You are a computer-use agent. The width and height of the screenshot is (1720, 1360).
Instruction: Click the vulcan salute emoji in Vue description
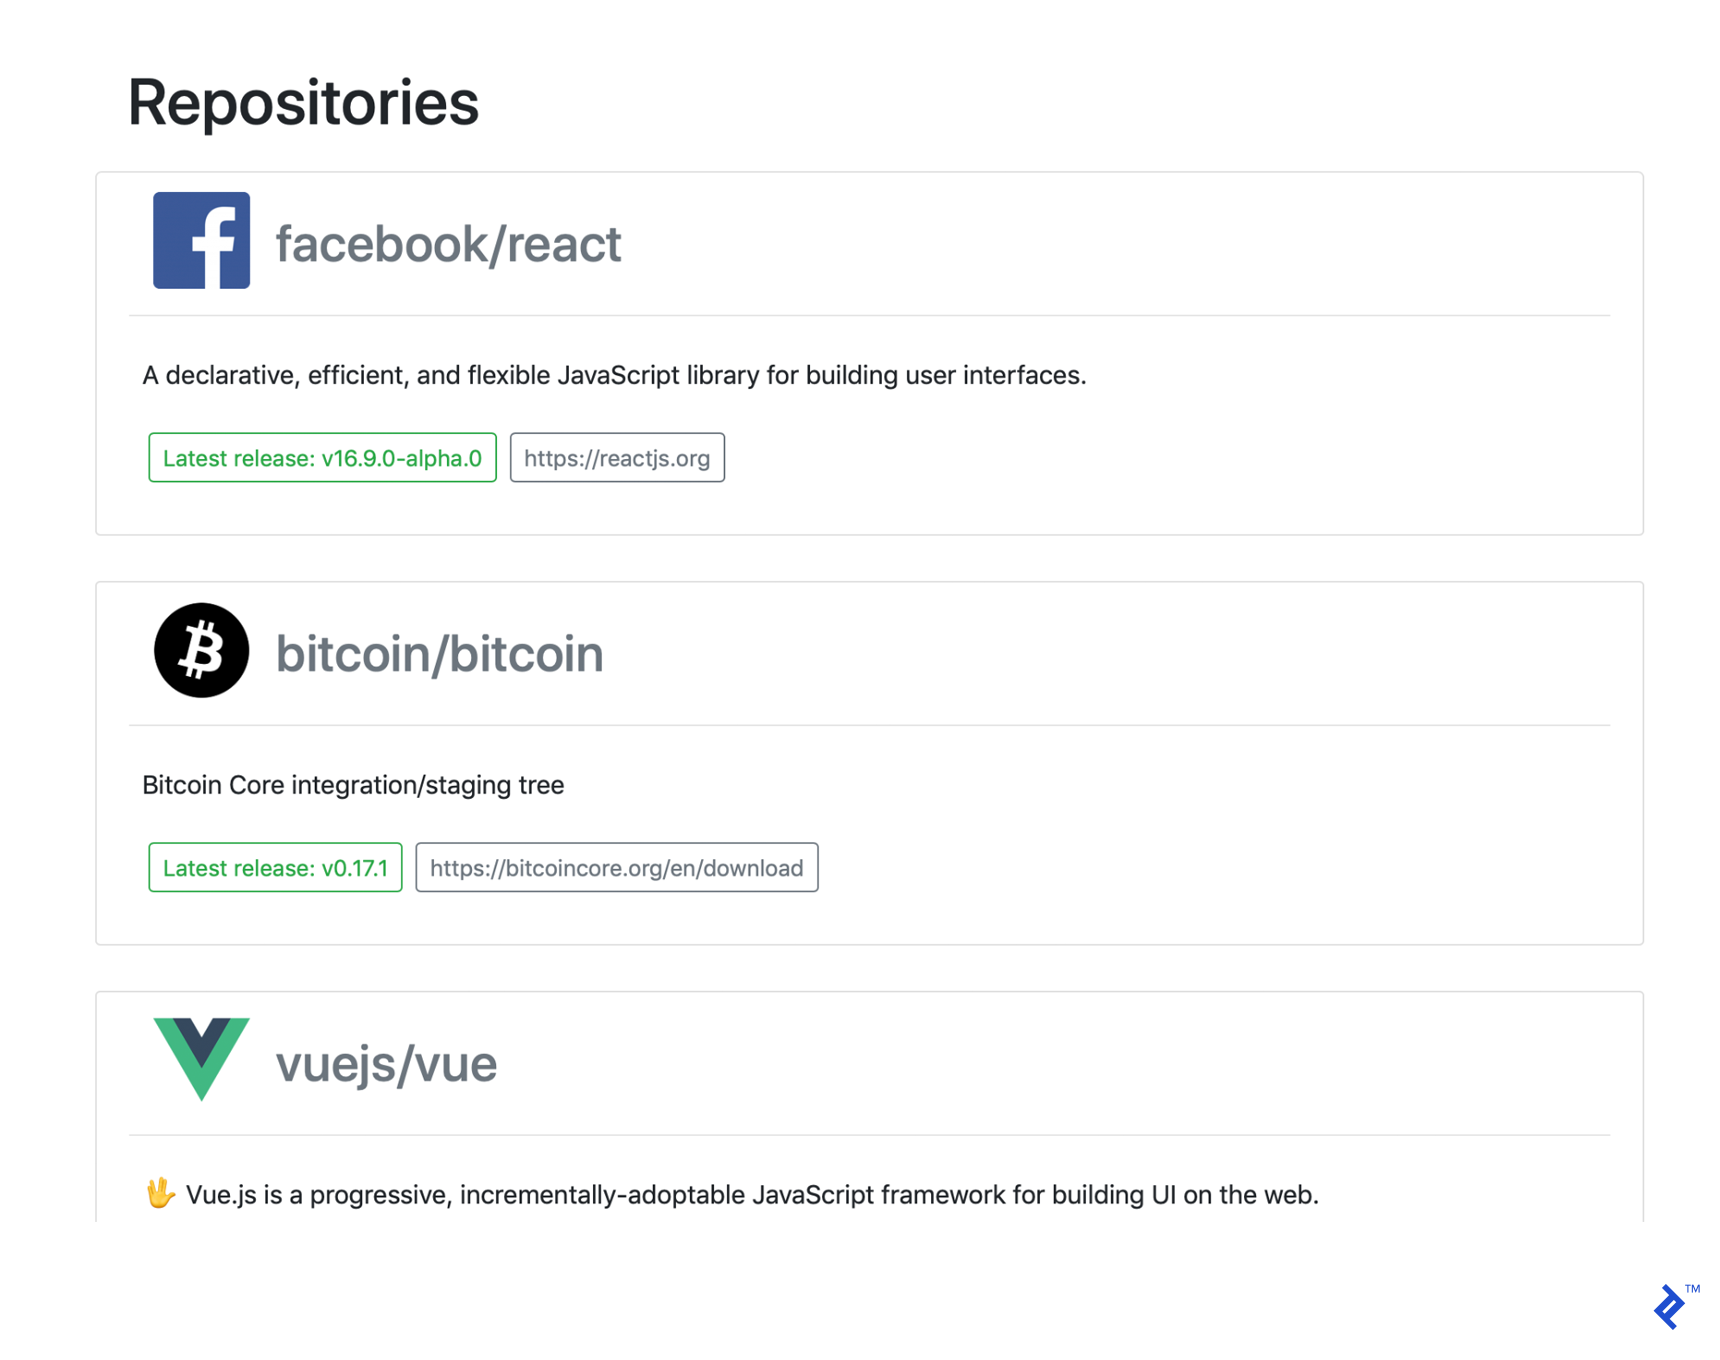point(160,1192)
